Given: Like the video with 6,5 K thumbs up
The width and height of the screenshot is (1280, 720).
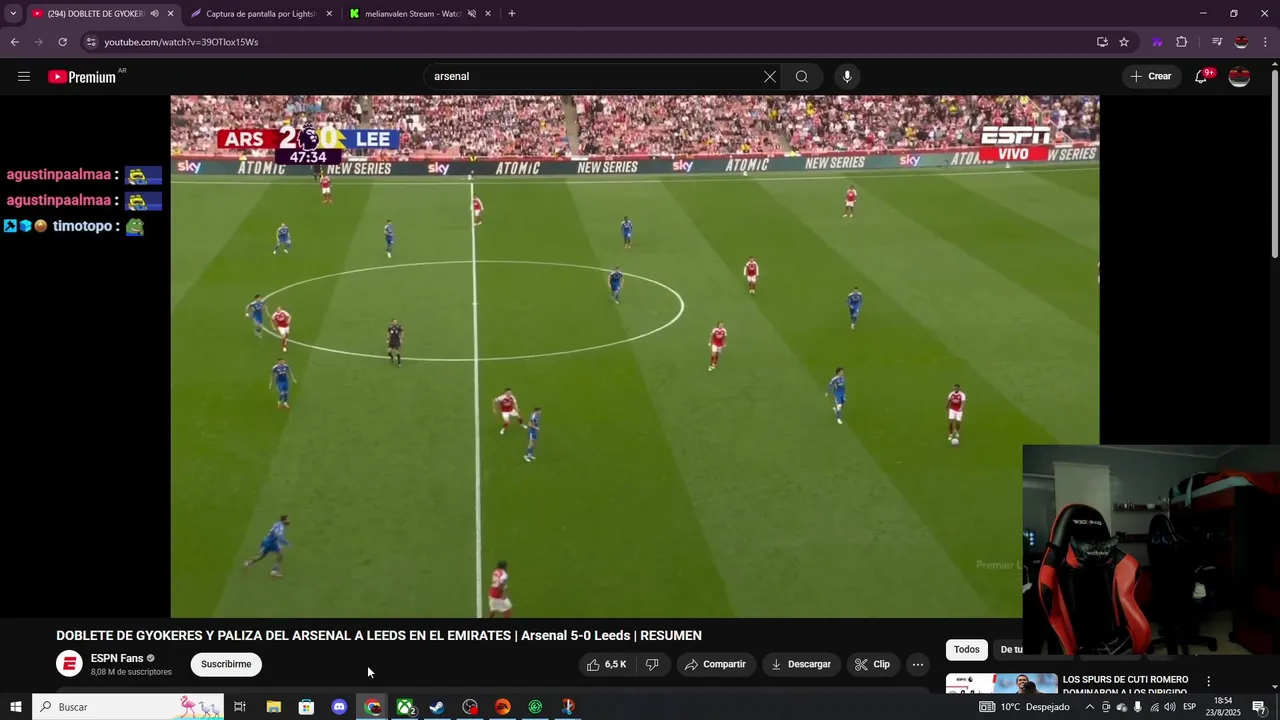Looking at the screenshot, I should pyautogui.click(x=607, y=664).
